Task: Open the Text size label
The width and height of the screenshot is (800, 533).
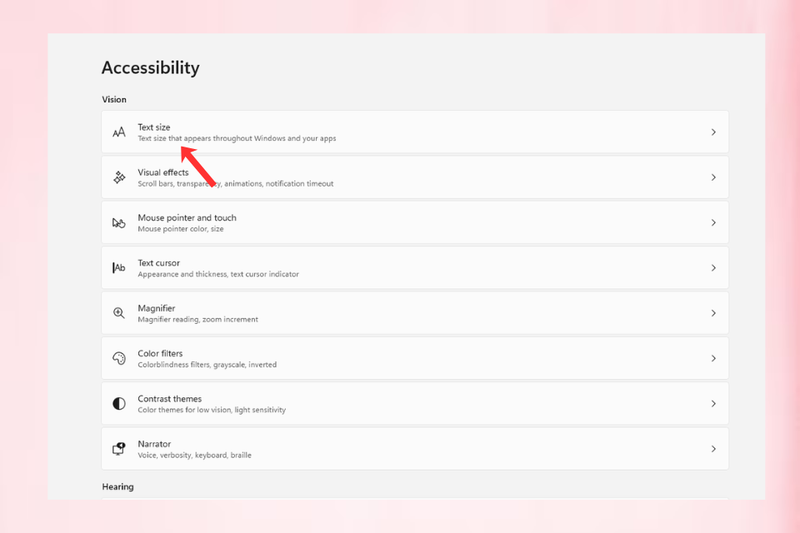Action: click(154, 127)
